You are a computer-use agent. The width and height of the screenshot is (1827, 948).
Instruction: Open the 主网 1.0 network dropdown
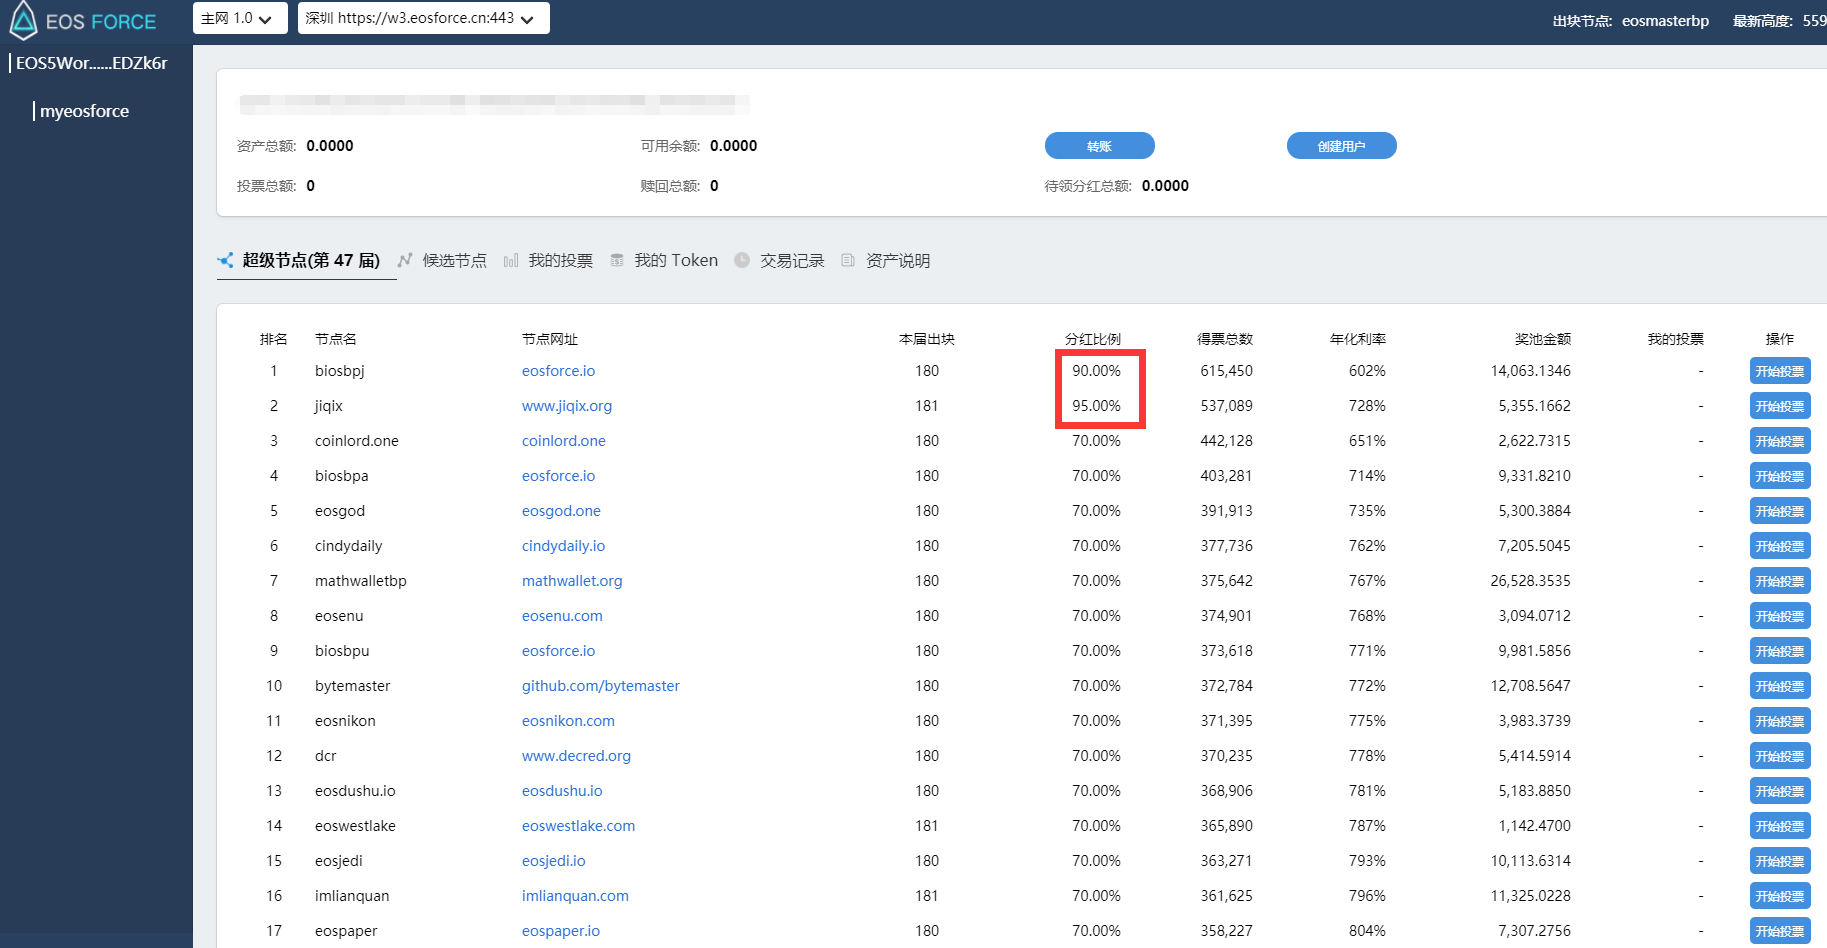[x=240, y=18]
